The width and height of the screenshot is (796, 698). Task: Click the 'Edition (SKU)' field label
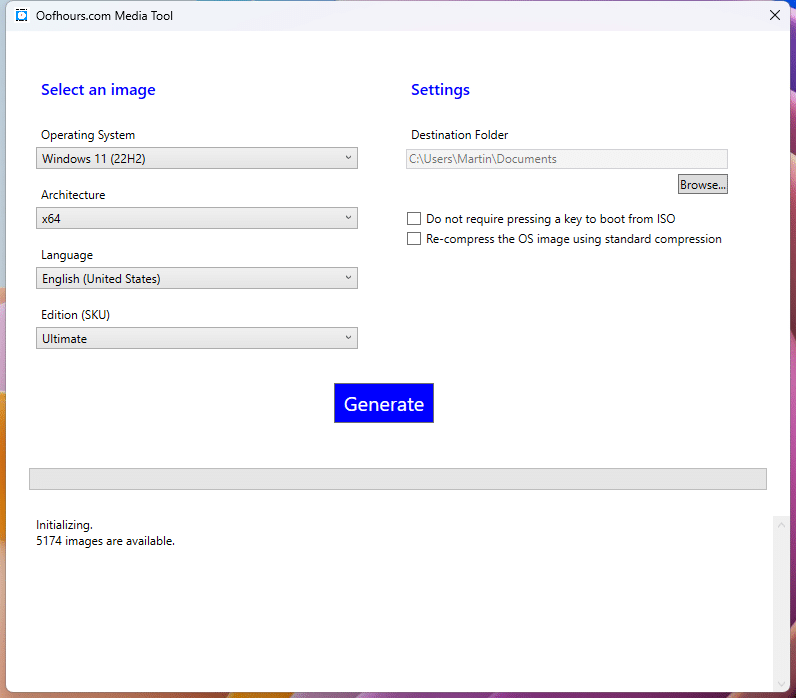[x=75, y=315]
